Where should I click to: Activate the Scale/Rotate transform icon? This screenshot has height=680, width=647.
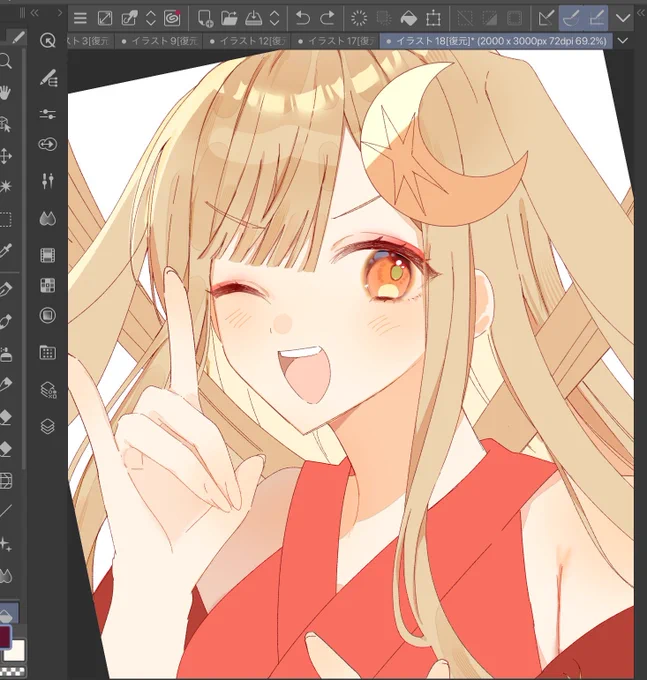coord(433,18)
